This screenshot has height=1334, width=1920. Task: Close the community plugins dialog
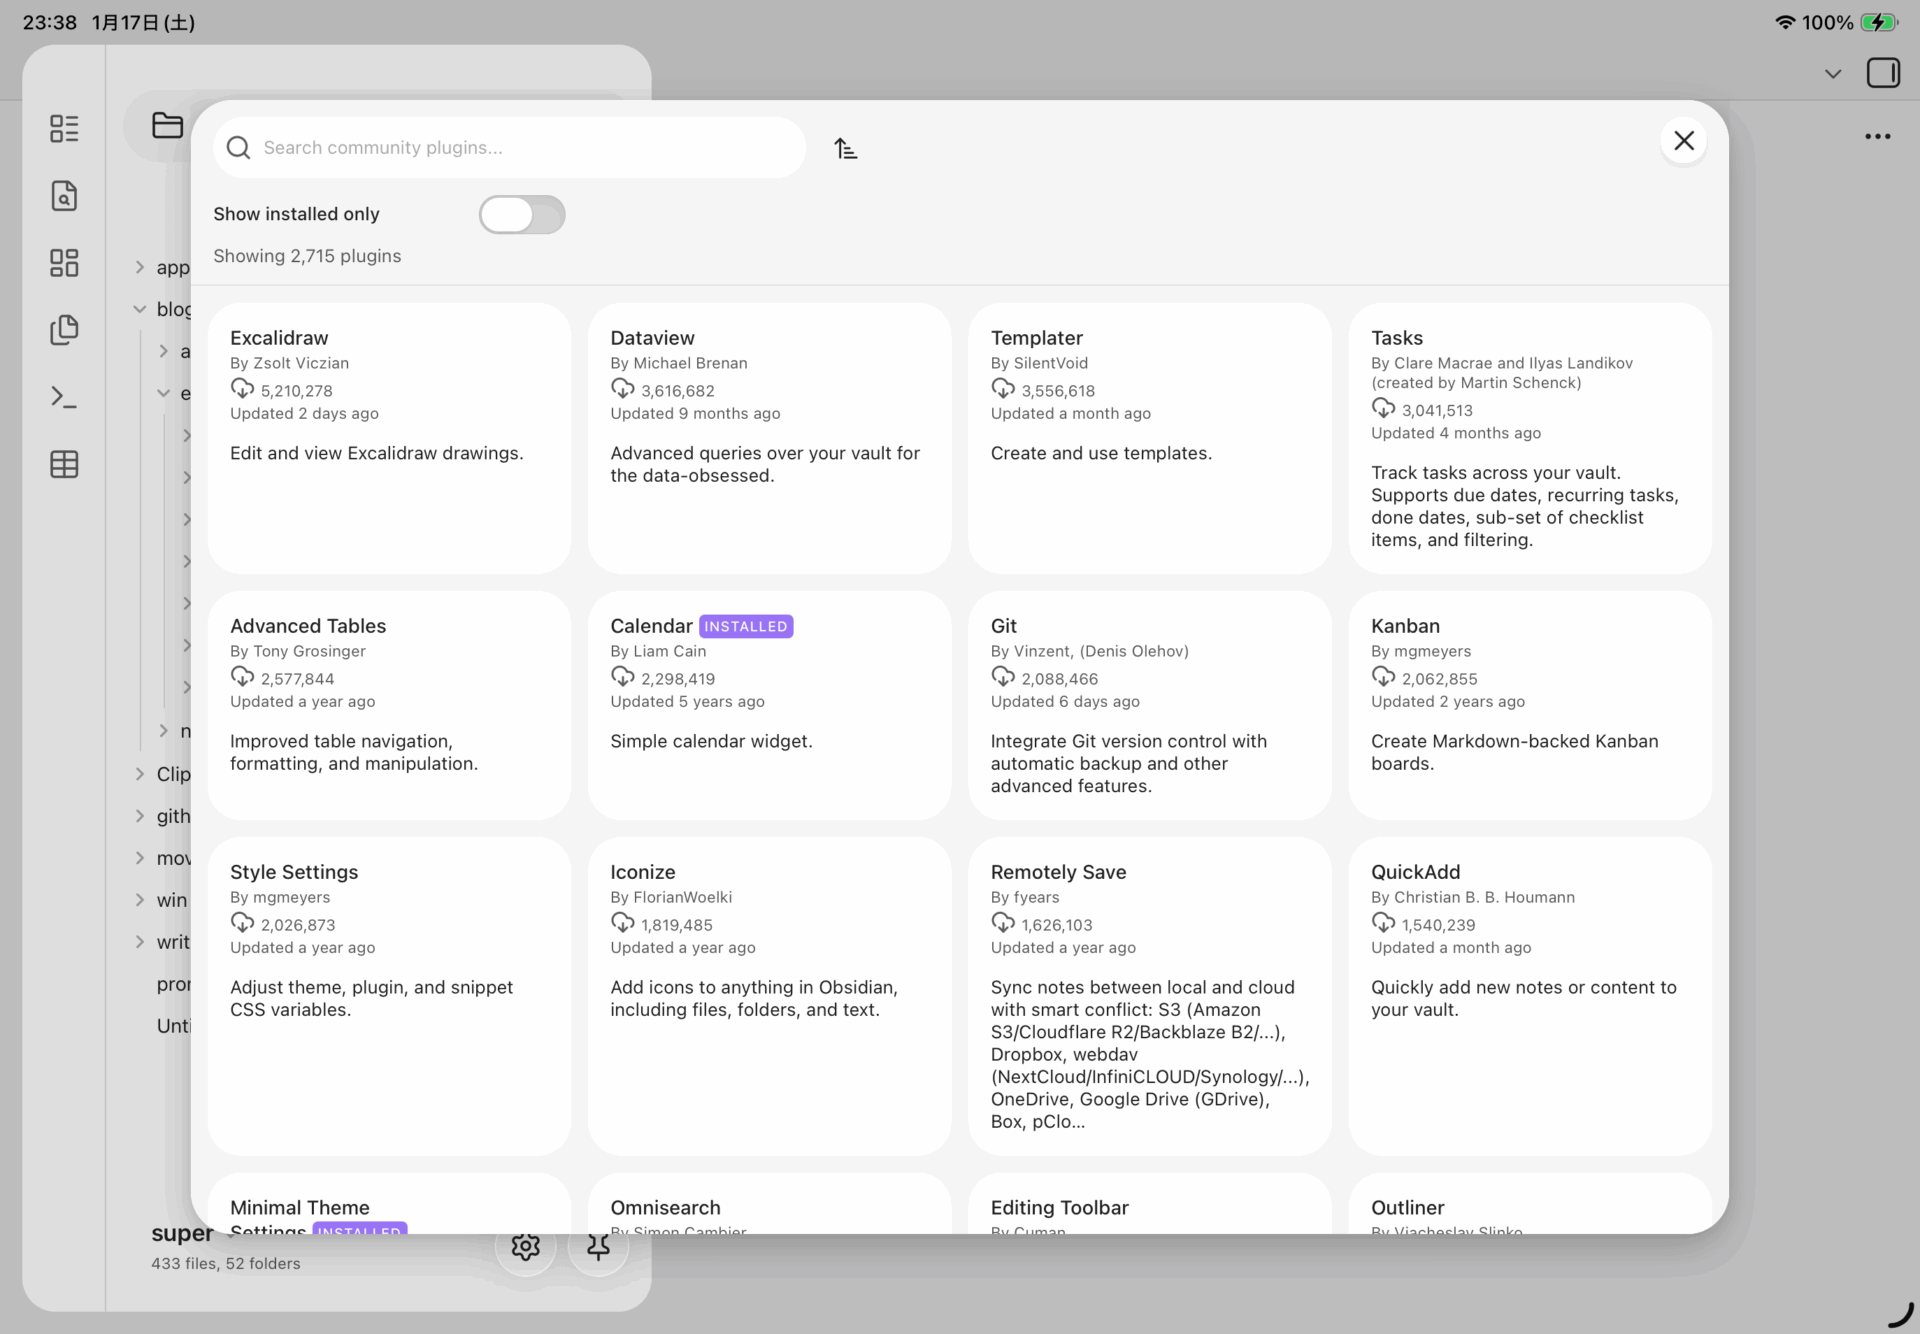pyautogui.click(x=1683, y=141)
